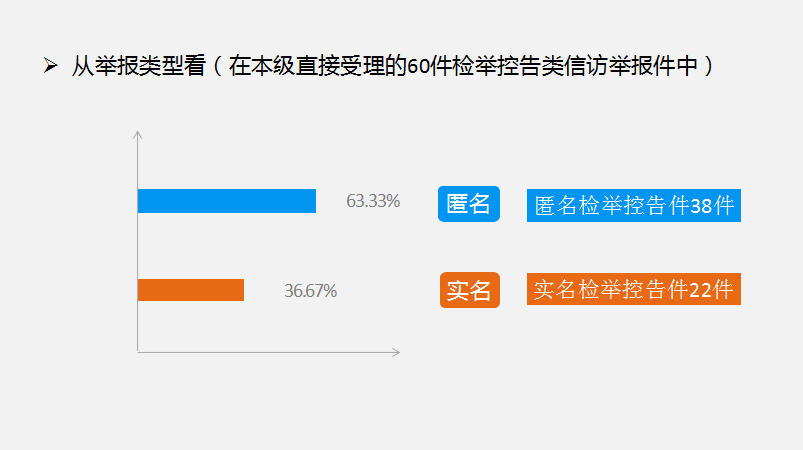Click the blue 匿名检举控告件38件 text box
Image resolution: width=803 pixels, height=450 pixels.
pyautogui.click(x=633, y=205)
